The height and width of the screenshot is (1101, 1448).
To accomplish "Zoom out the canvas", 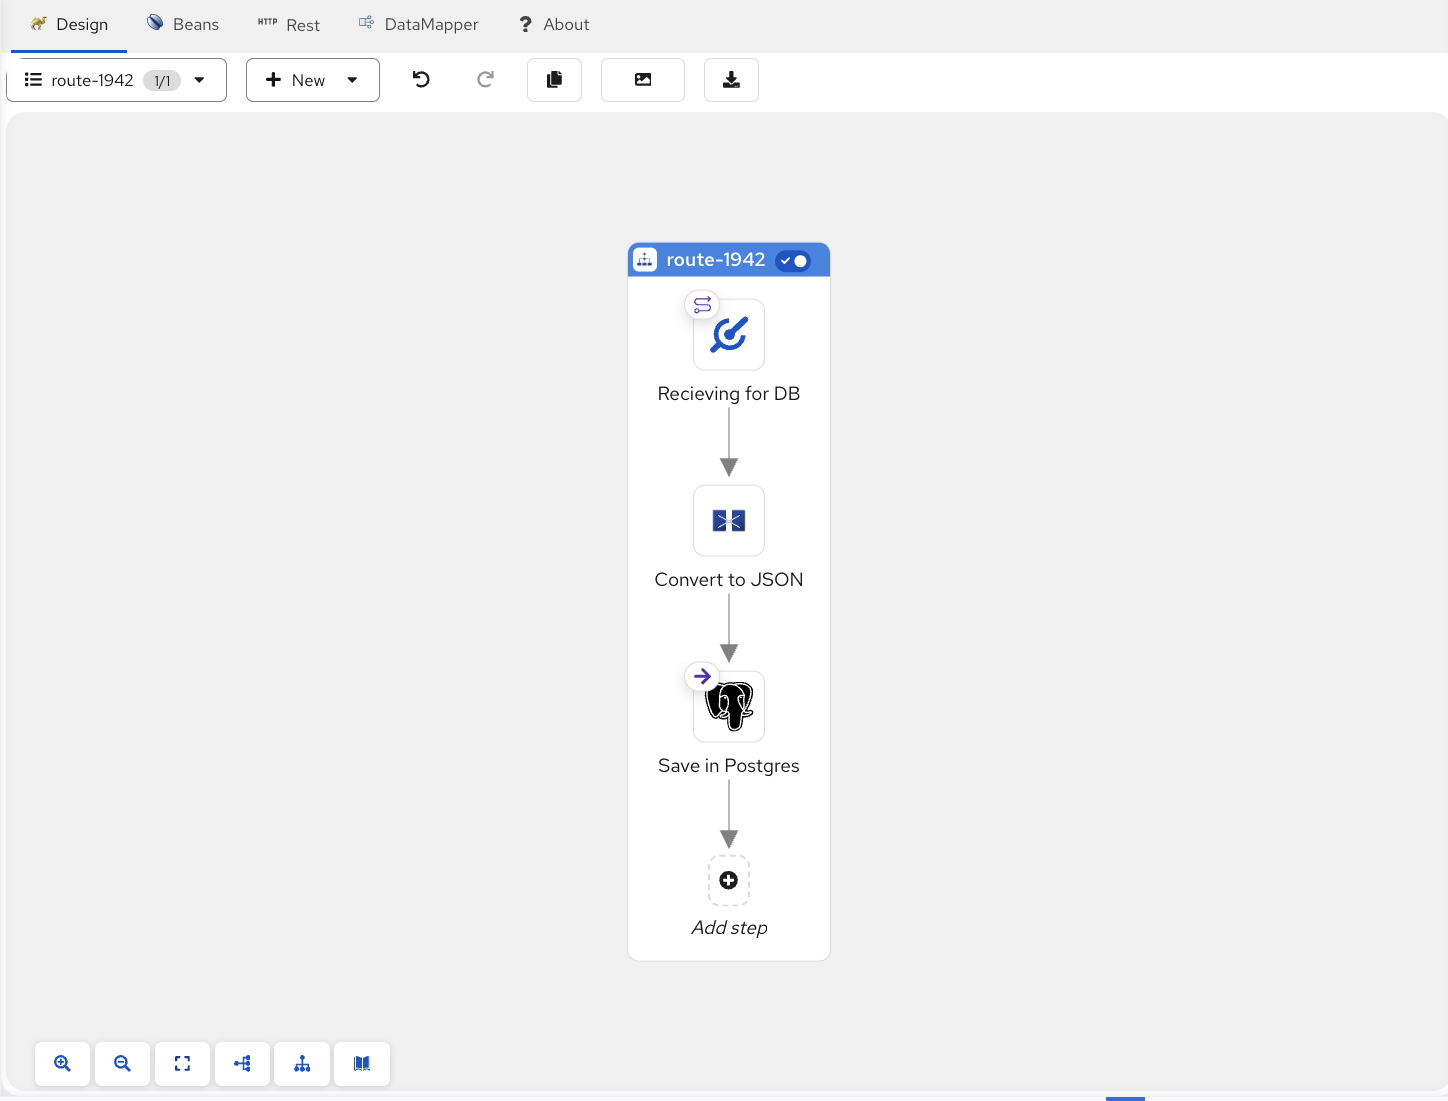I will pos(122,1064).
